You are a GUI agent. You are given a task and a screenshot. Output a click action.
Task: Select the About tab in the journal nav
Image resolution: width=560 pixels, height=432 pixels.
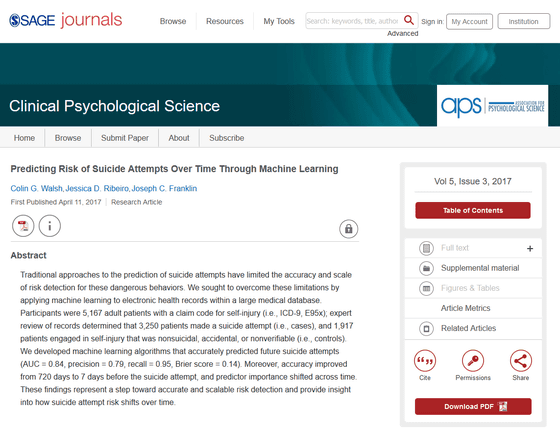click(x=179, y=138)
